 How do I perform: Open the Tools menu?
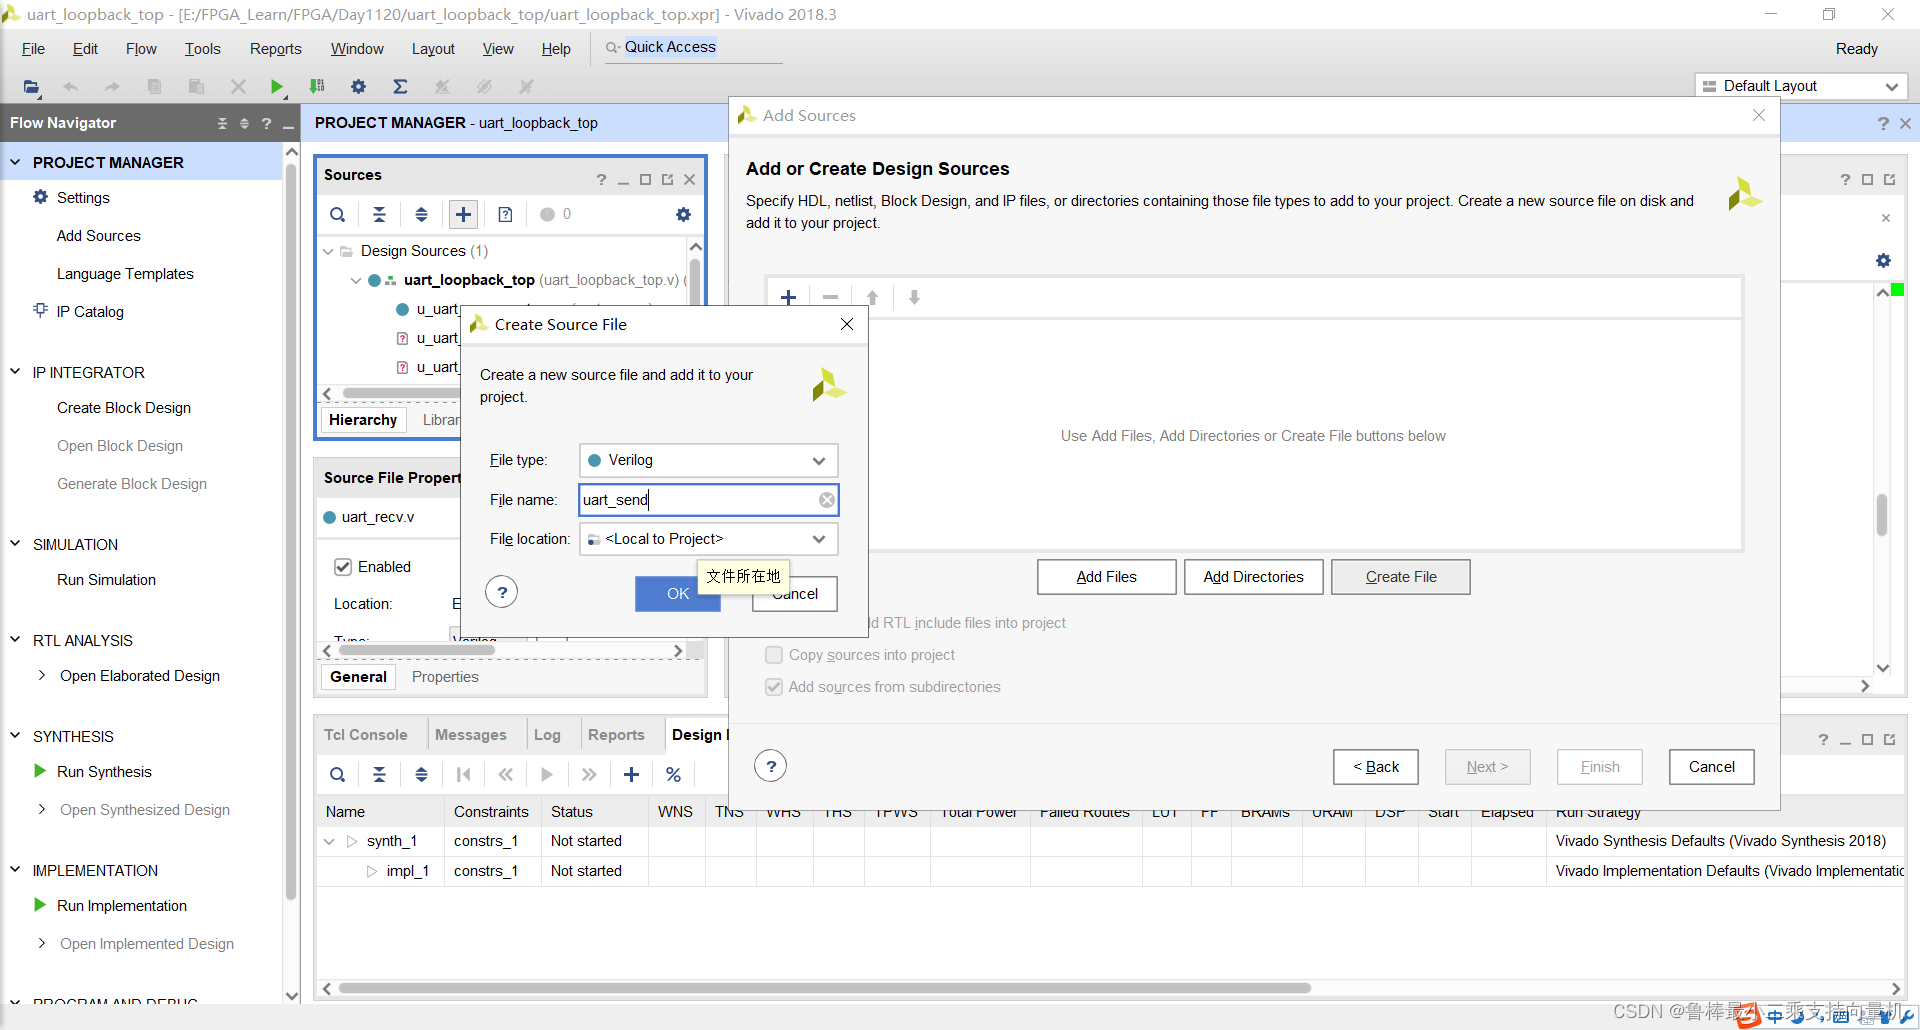[202, 48]
